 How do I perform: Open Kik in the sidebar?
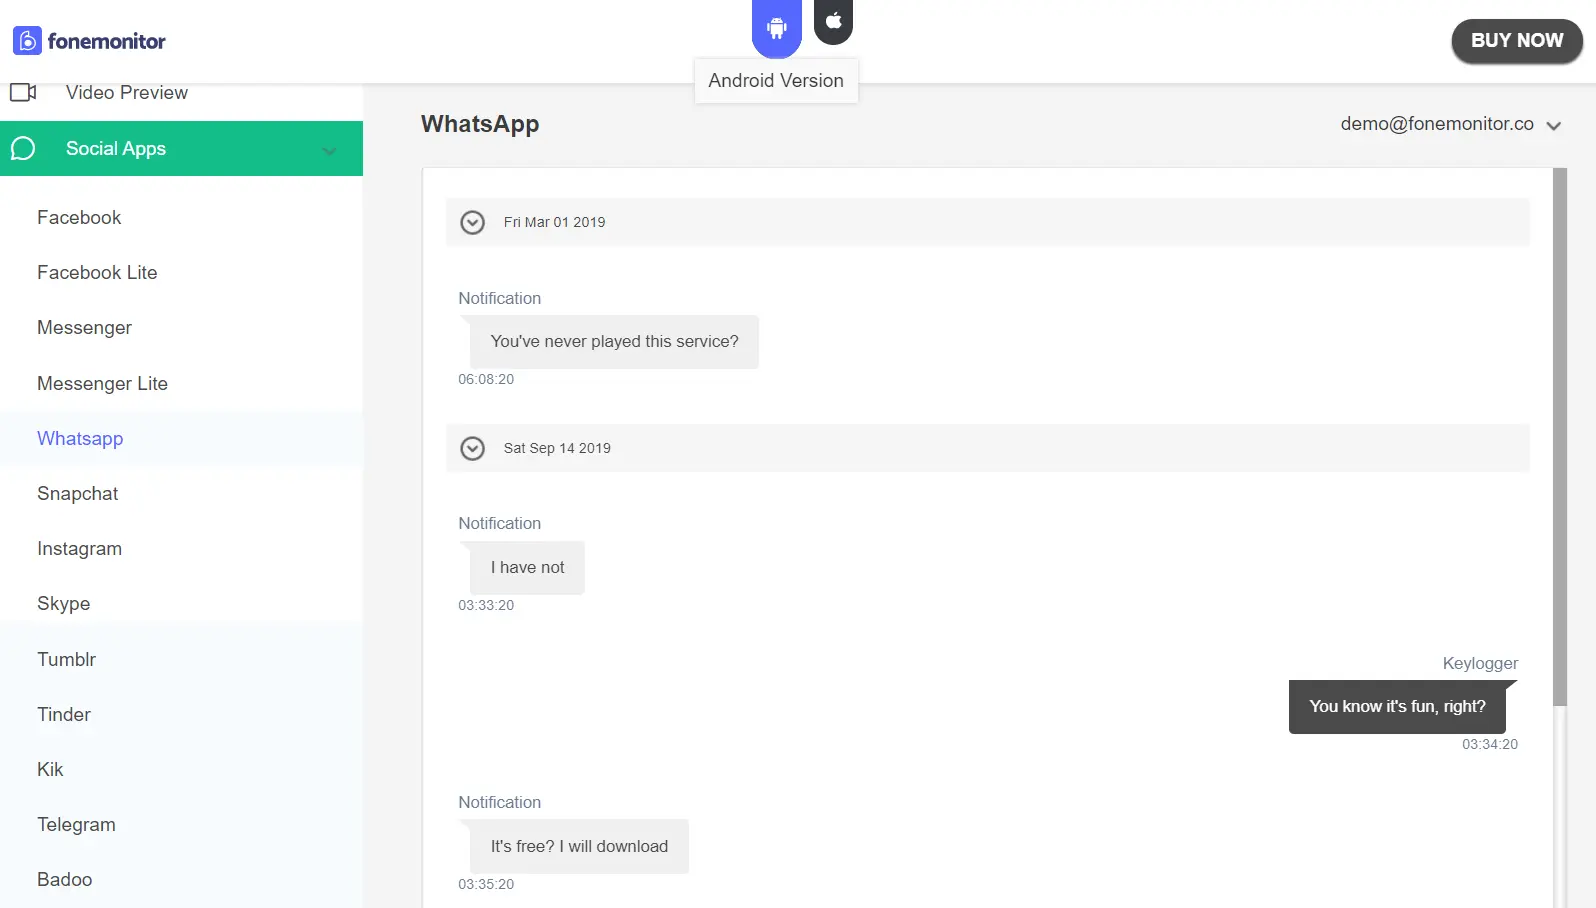pyautogui.click(x=50, y=770)
